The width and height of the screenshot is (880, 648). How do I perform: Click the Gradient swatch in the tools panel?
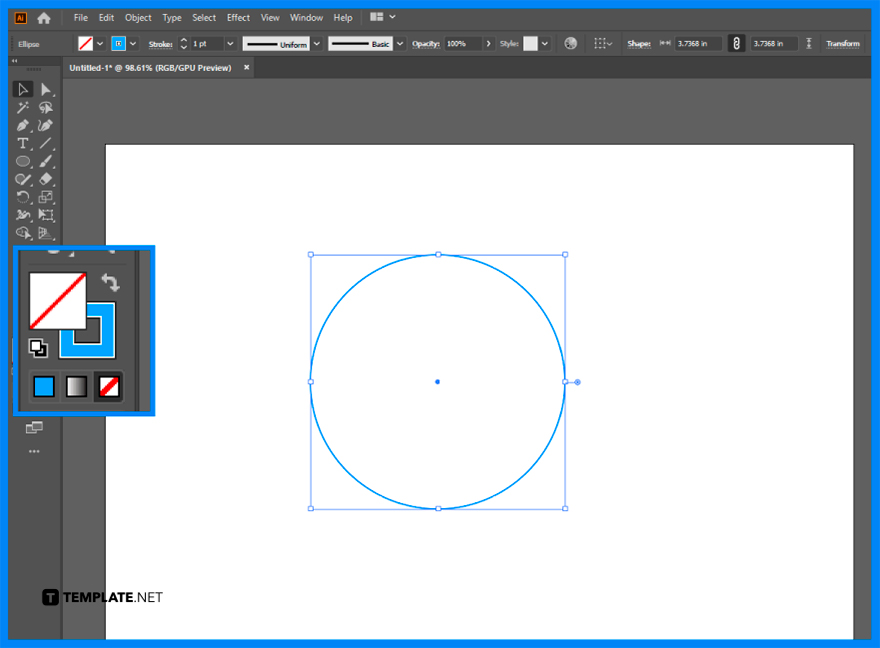tap(76, 386)
